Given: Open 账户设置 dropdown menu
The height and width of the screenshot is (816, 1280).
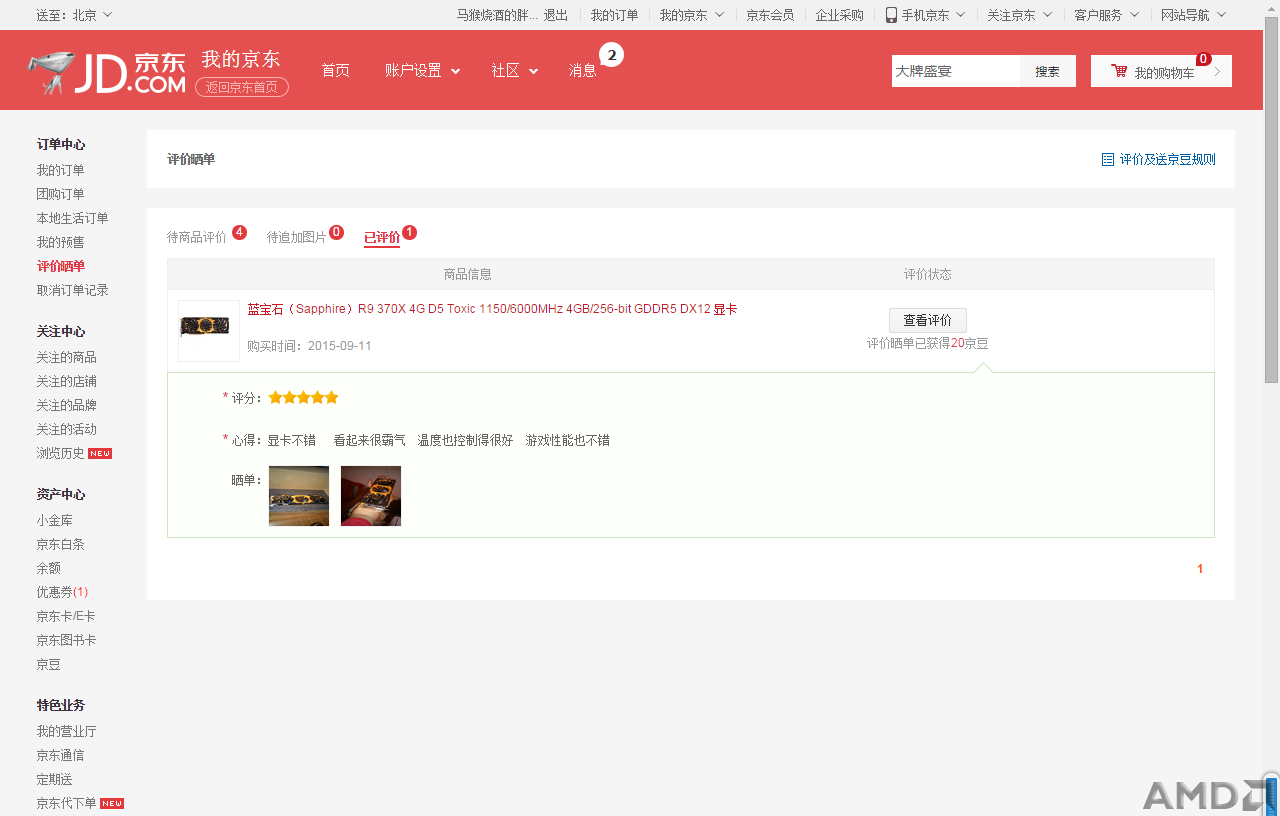Looking at the screenshot, I should (x=422, y=71).
